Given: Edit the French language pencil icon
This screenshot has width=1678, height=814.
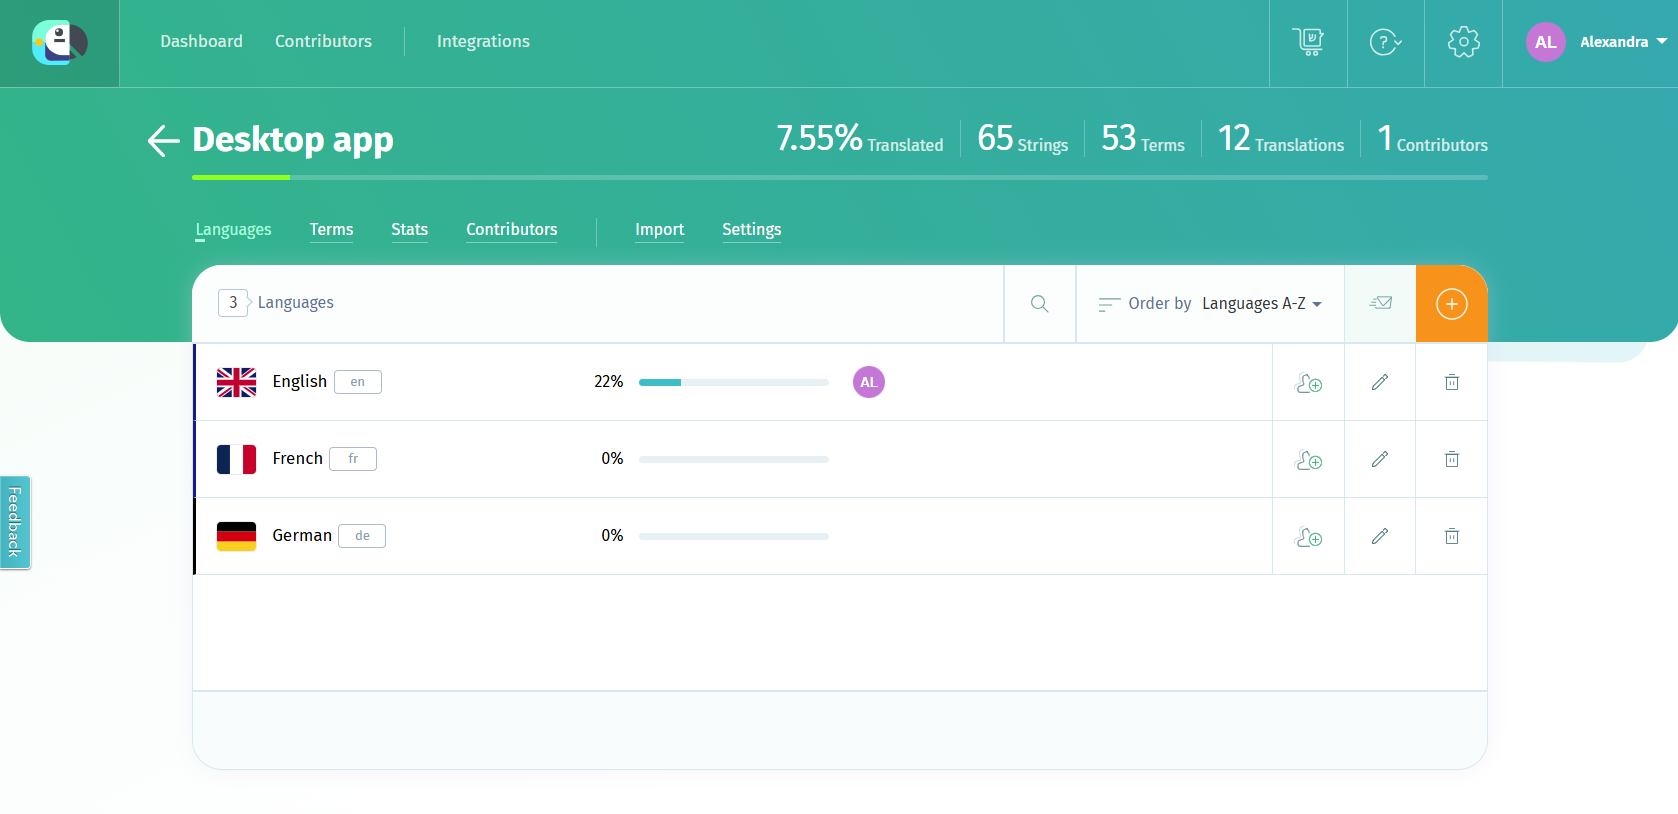Looking at the screenshot, I should (1380, 459).
